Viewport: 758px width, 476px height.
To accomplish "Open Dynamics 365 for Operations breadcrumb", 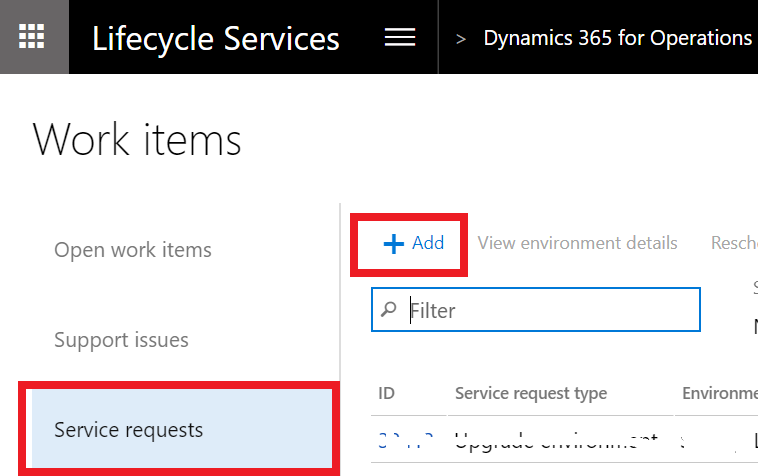I will pos(617,38).
